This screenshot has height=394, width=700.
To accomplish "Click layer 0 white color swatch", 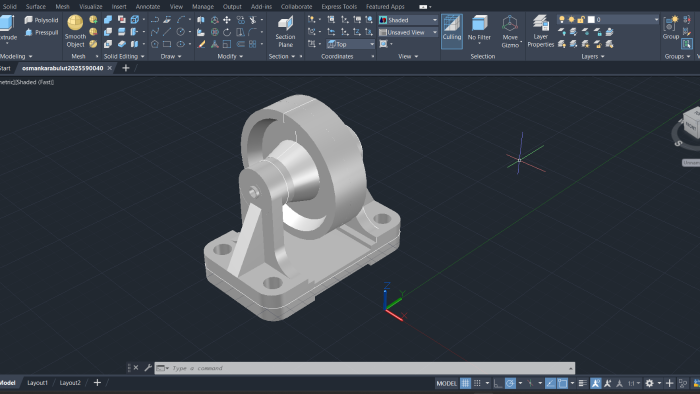I will point(591,20).
